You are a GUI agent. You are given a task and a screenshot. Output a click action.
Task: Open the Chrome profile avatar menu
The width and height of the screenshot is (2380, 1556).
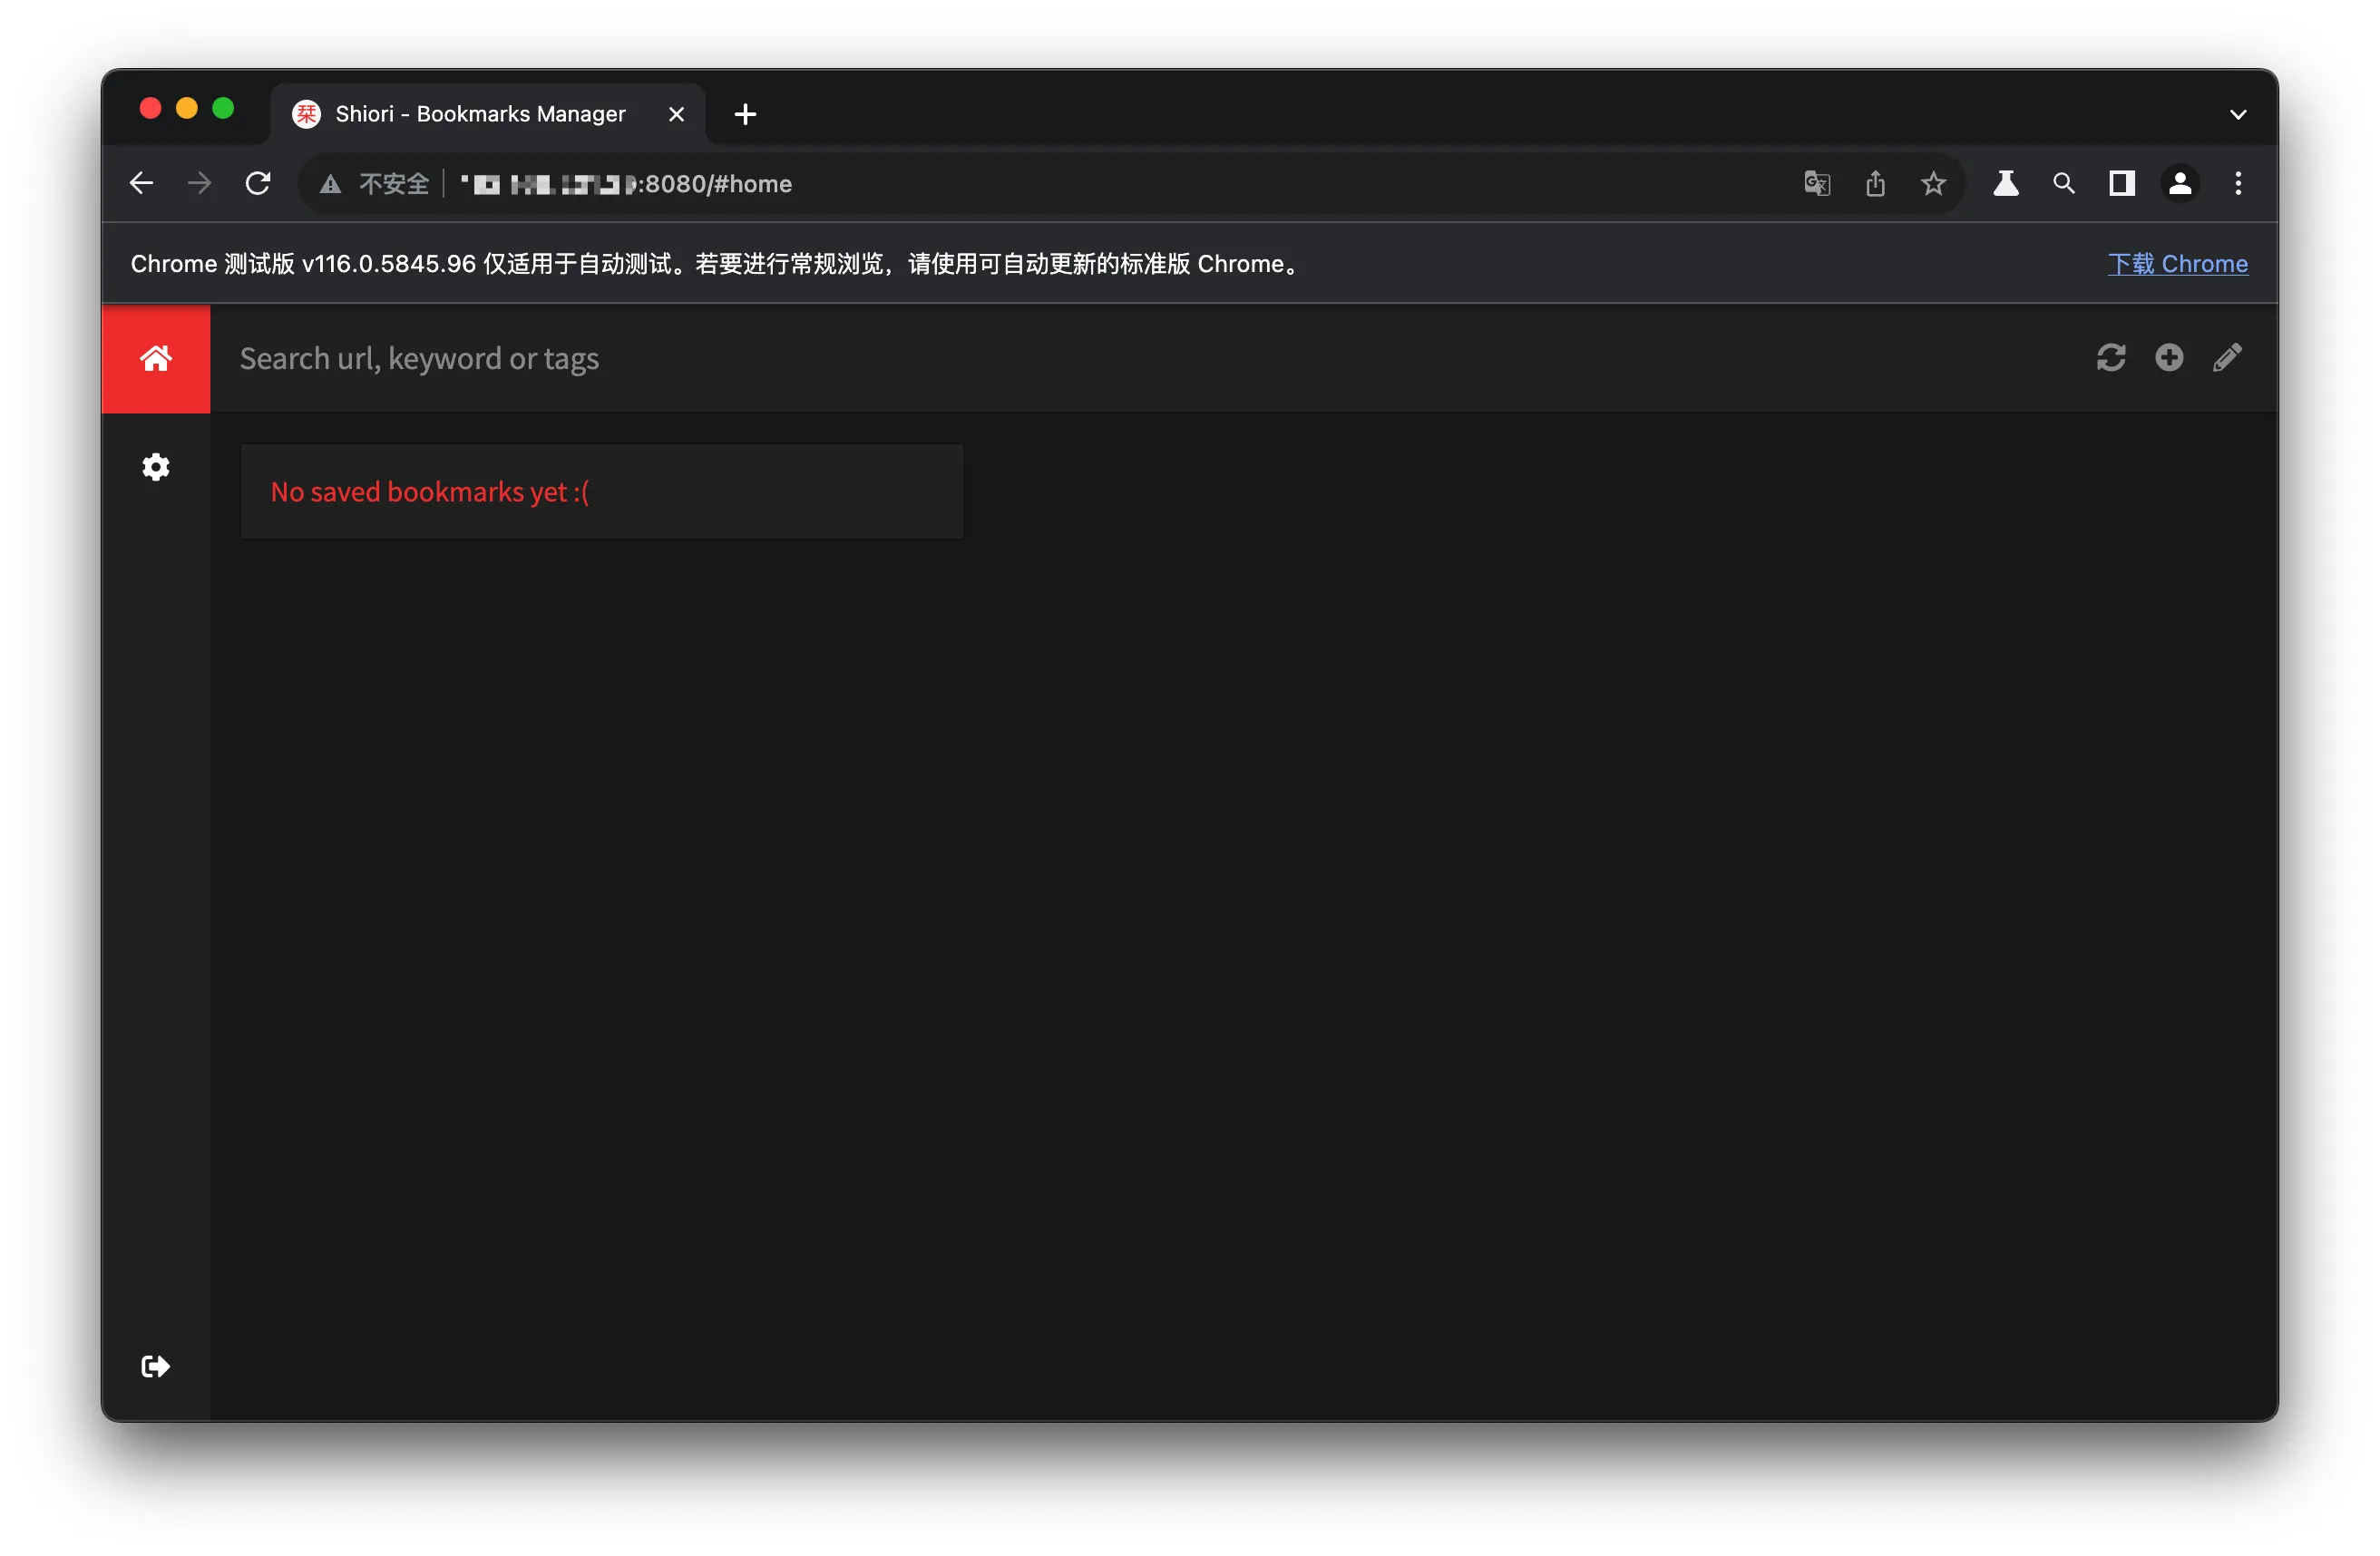pos(2179,184)
